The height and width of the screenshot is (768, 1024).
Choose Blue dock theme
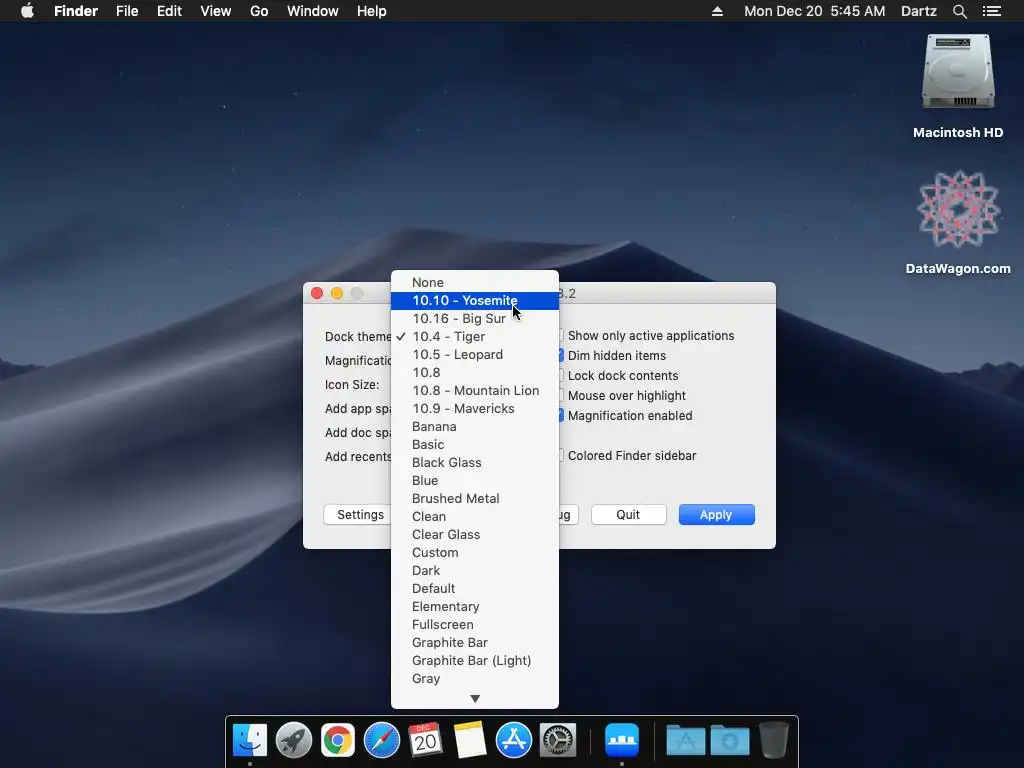pos(475,480)
